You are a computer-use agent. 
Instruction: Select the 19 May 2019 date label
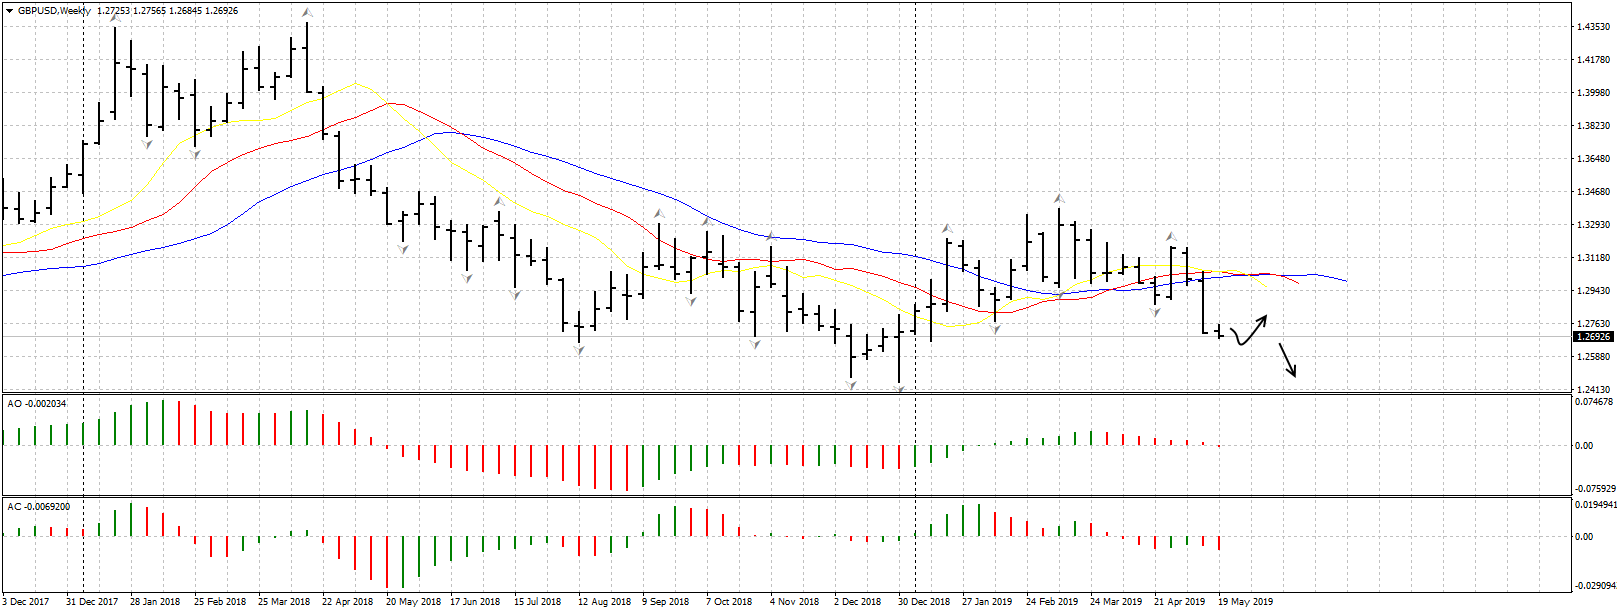click(x=1245, y=602)
